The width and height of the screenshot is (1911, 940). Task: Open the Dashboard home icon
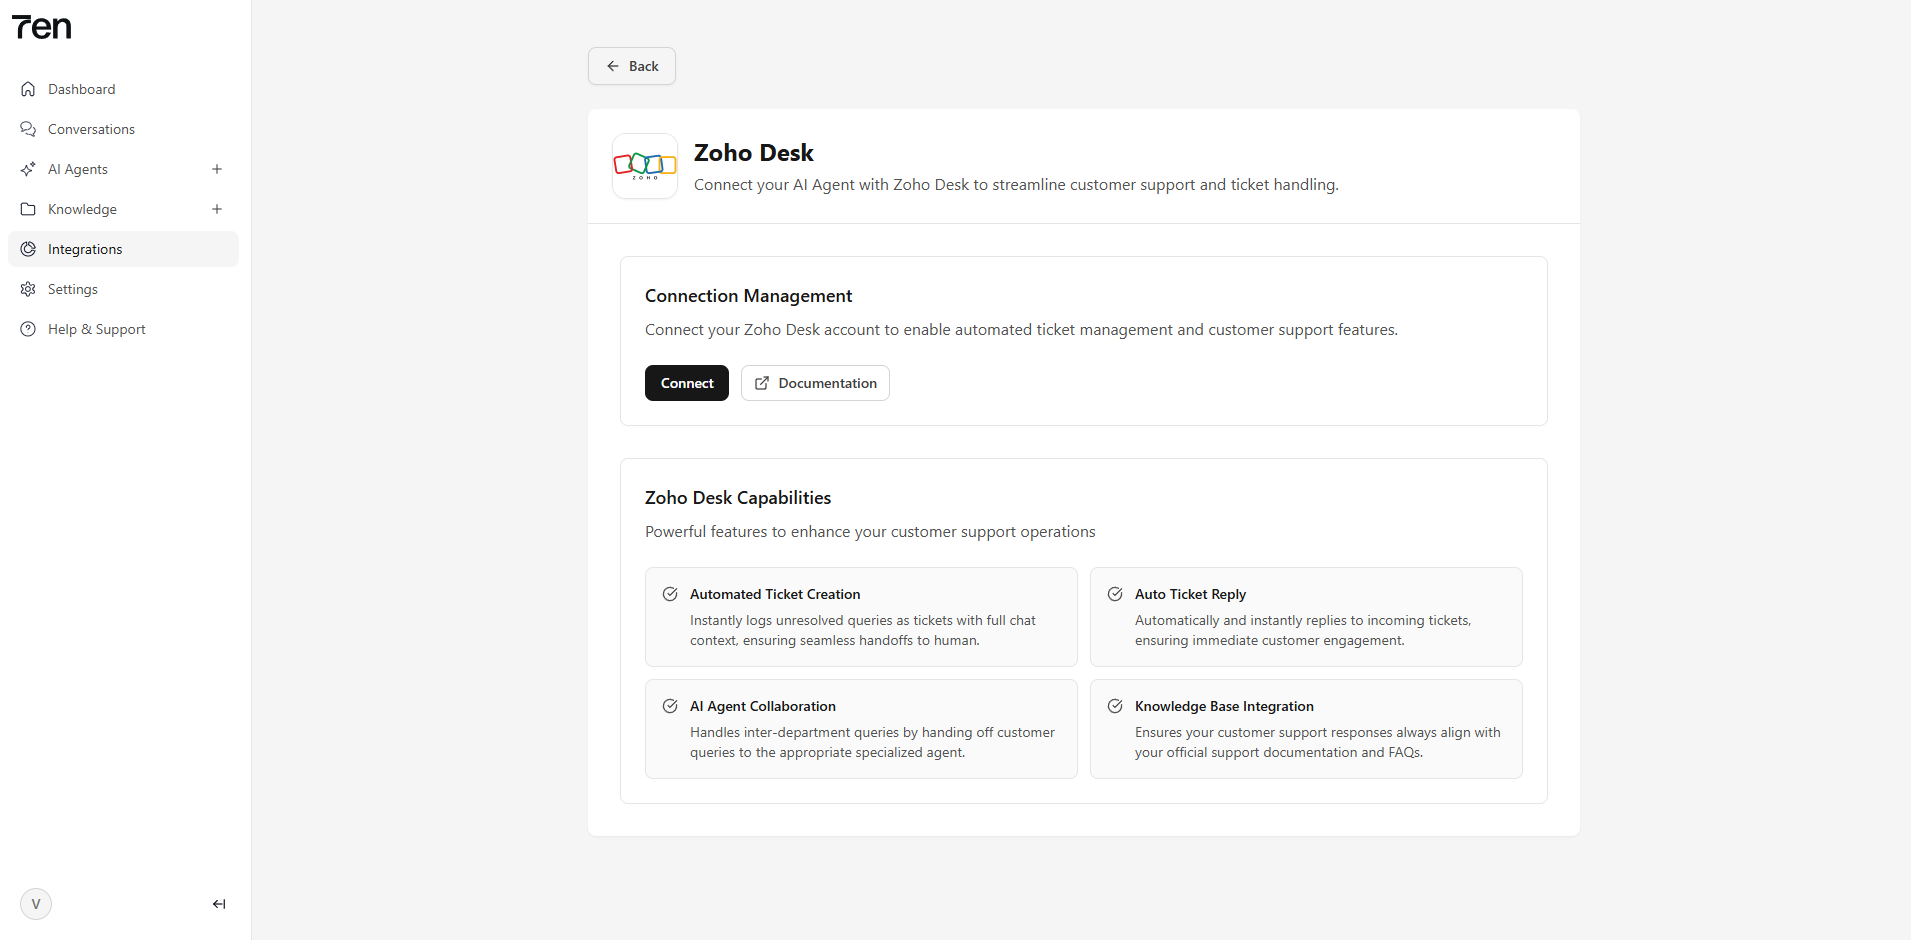(x=28, y=89)
